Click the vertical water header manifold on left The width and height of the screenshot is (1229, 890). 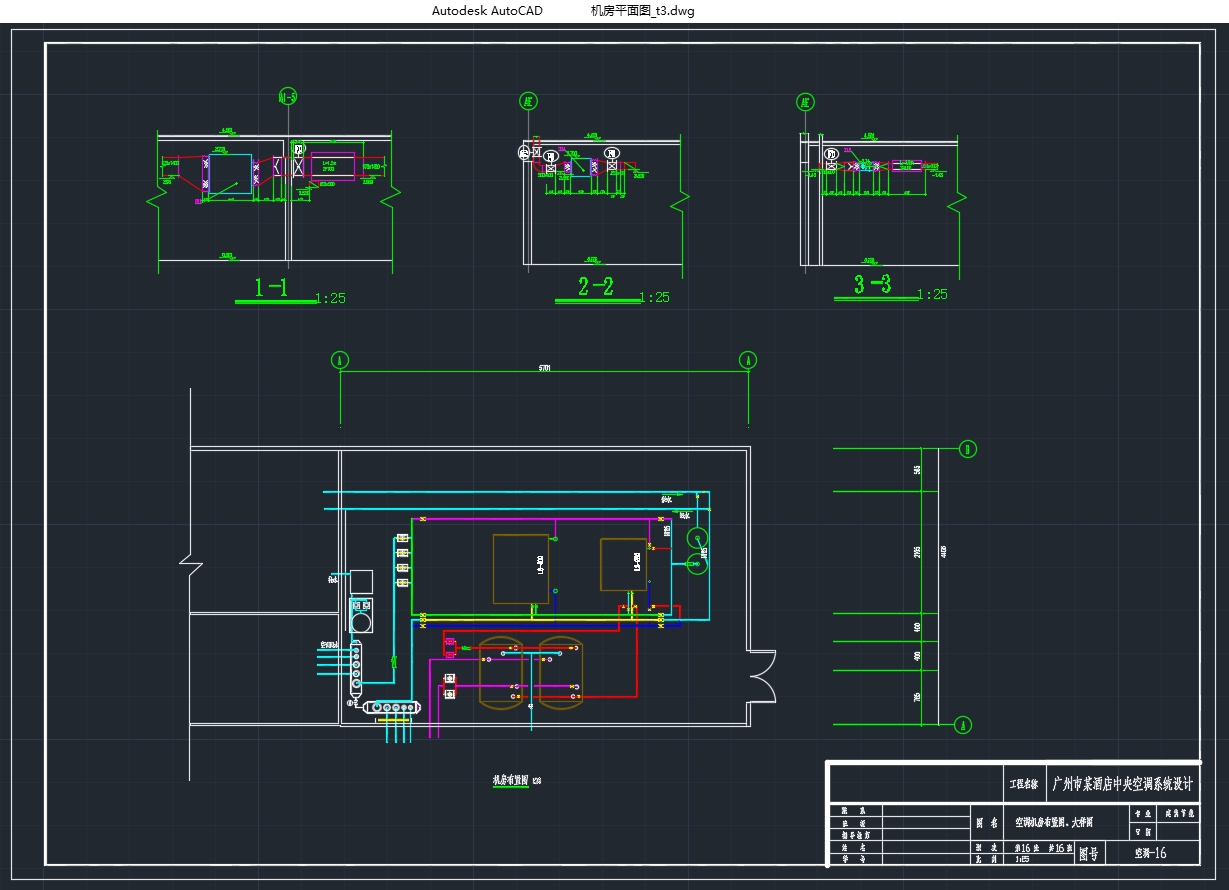pos(355,667)
